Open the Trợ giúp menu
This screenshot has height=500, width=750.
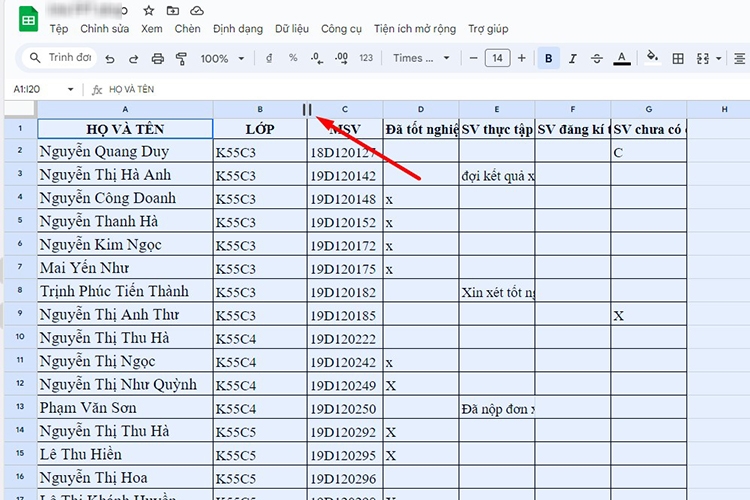[x=488, y=29]
